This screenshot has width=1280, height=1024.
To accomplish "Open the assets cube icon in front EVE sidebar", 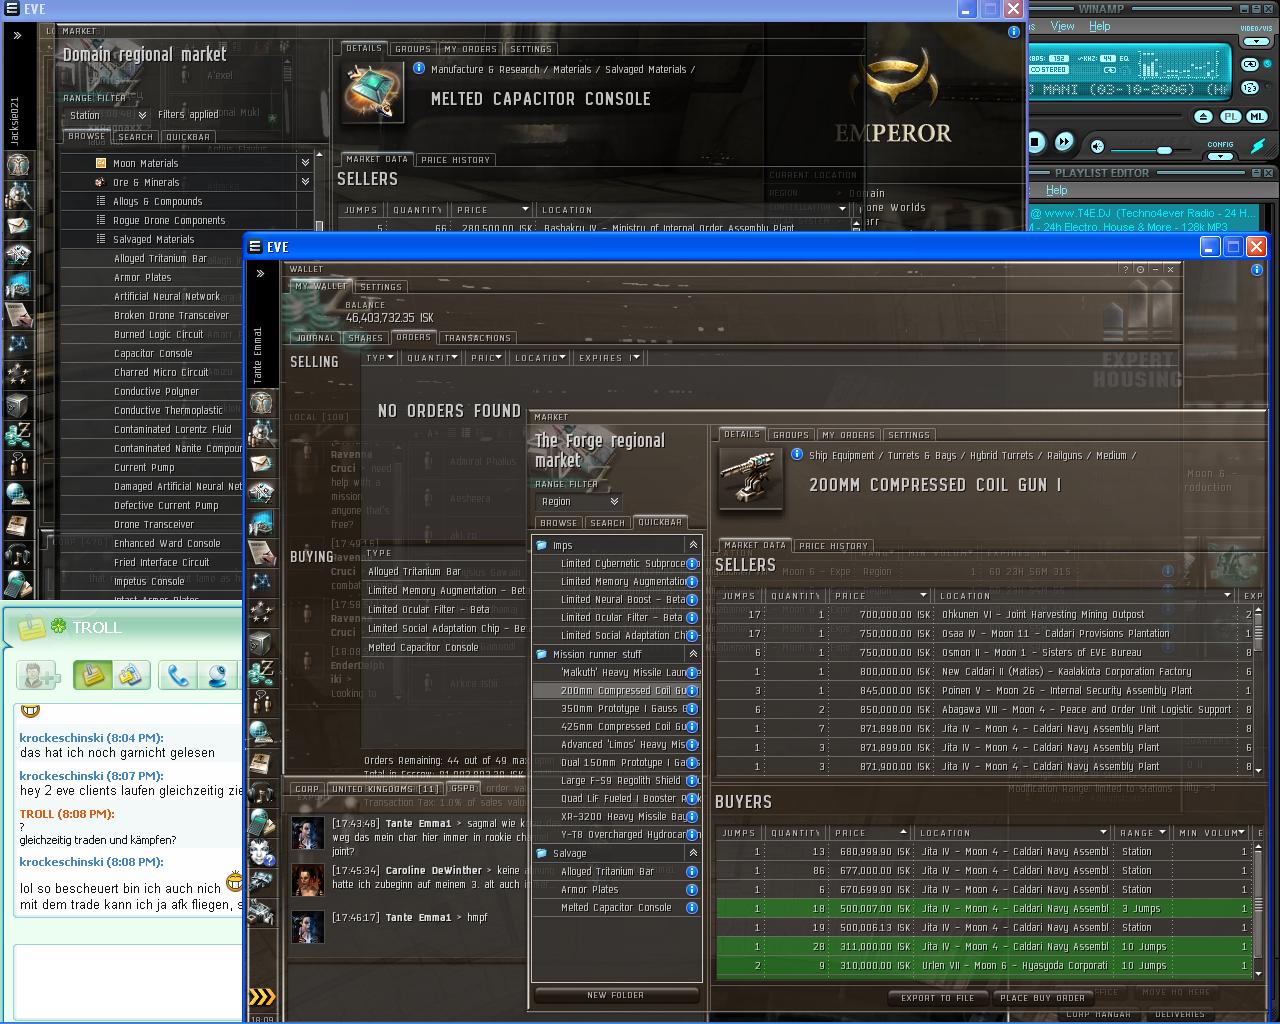I will tap(262, 642).
